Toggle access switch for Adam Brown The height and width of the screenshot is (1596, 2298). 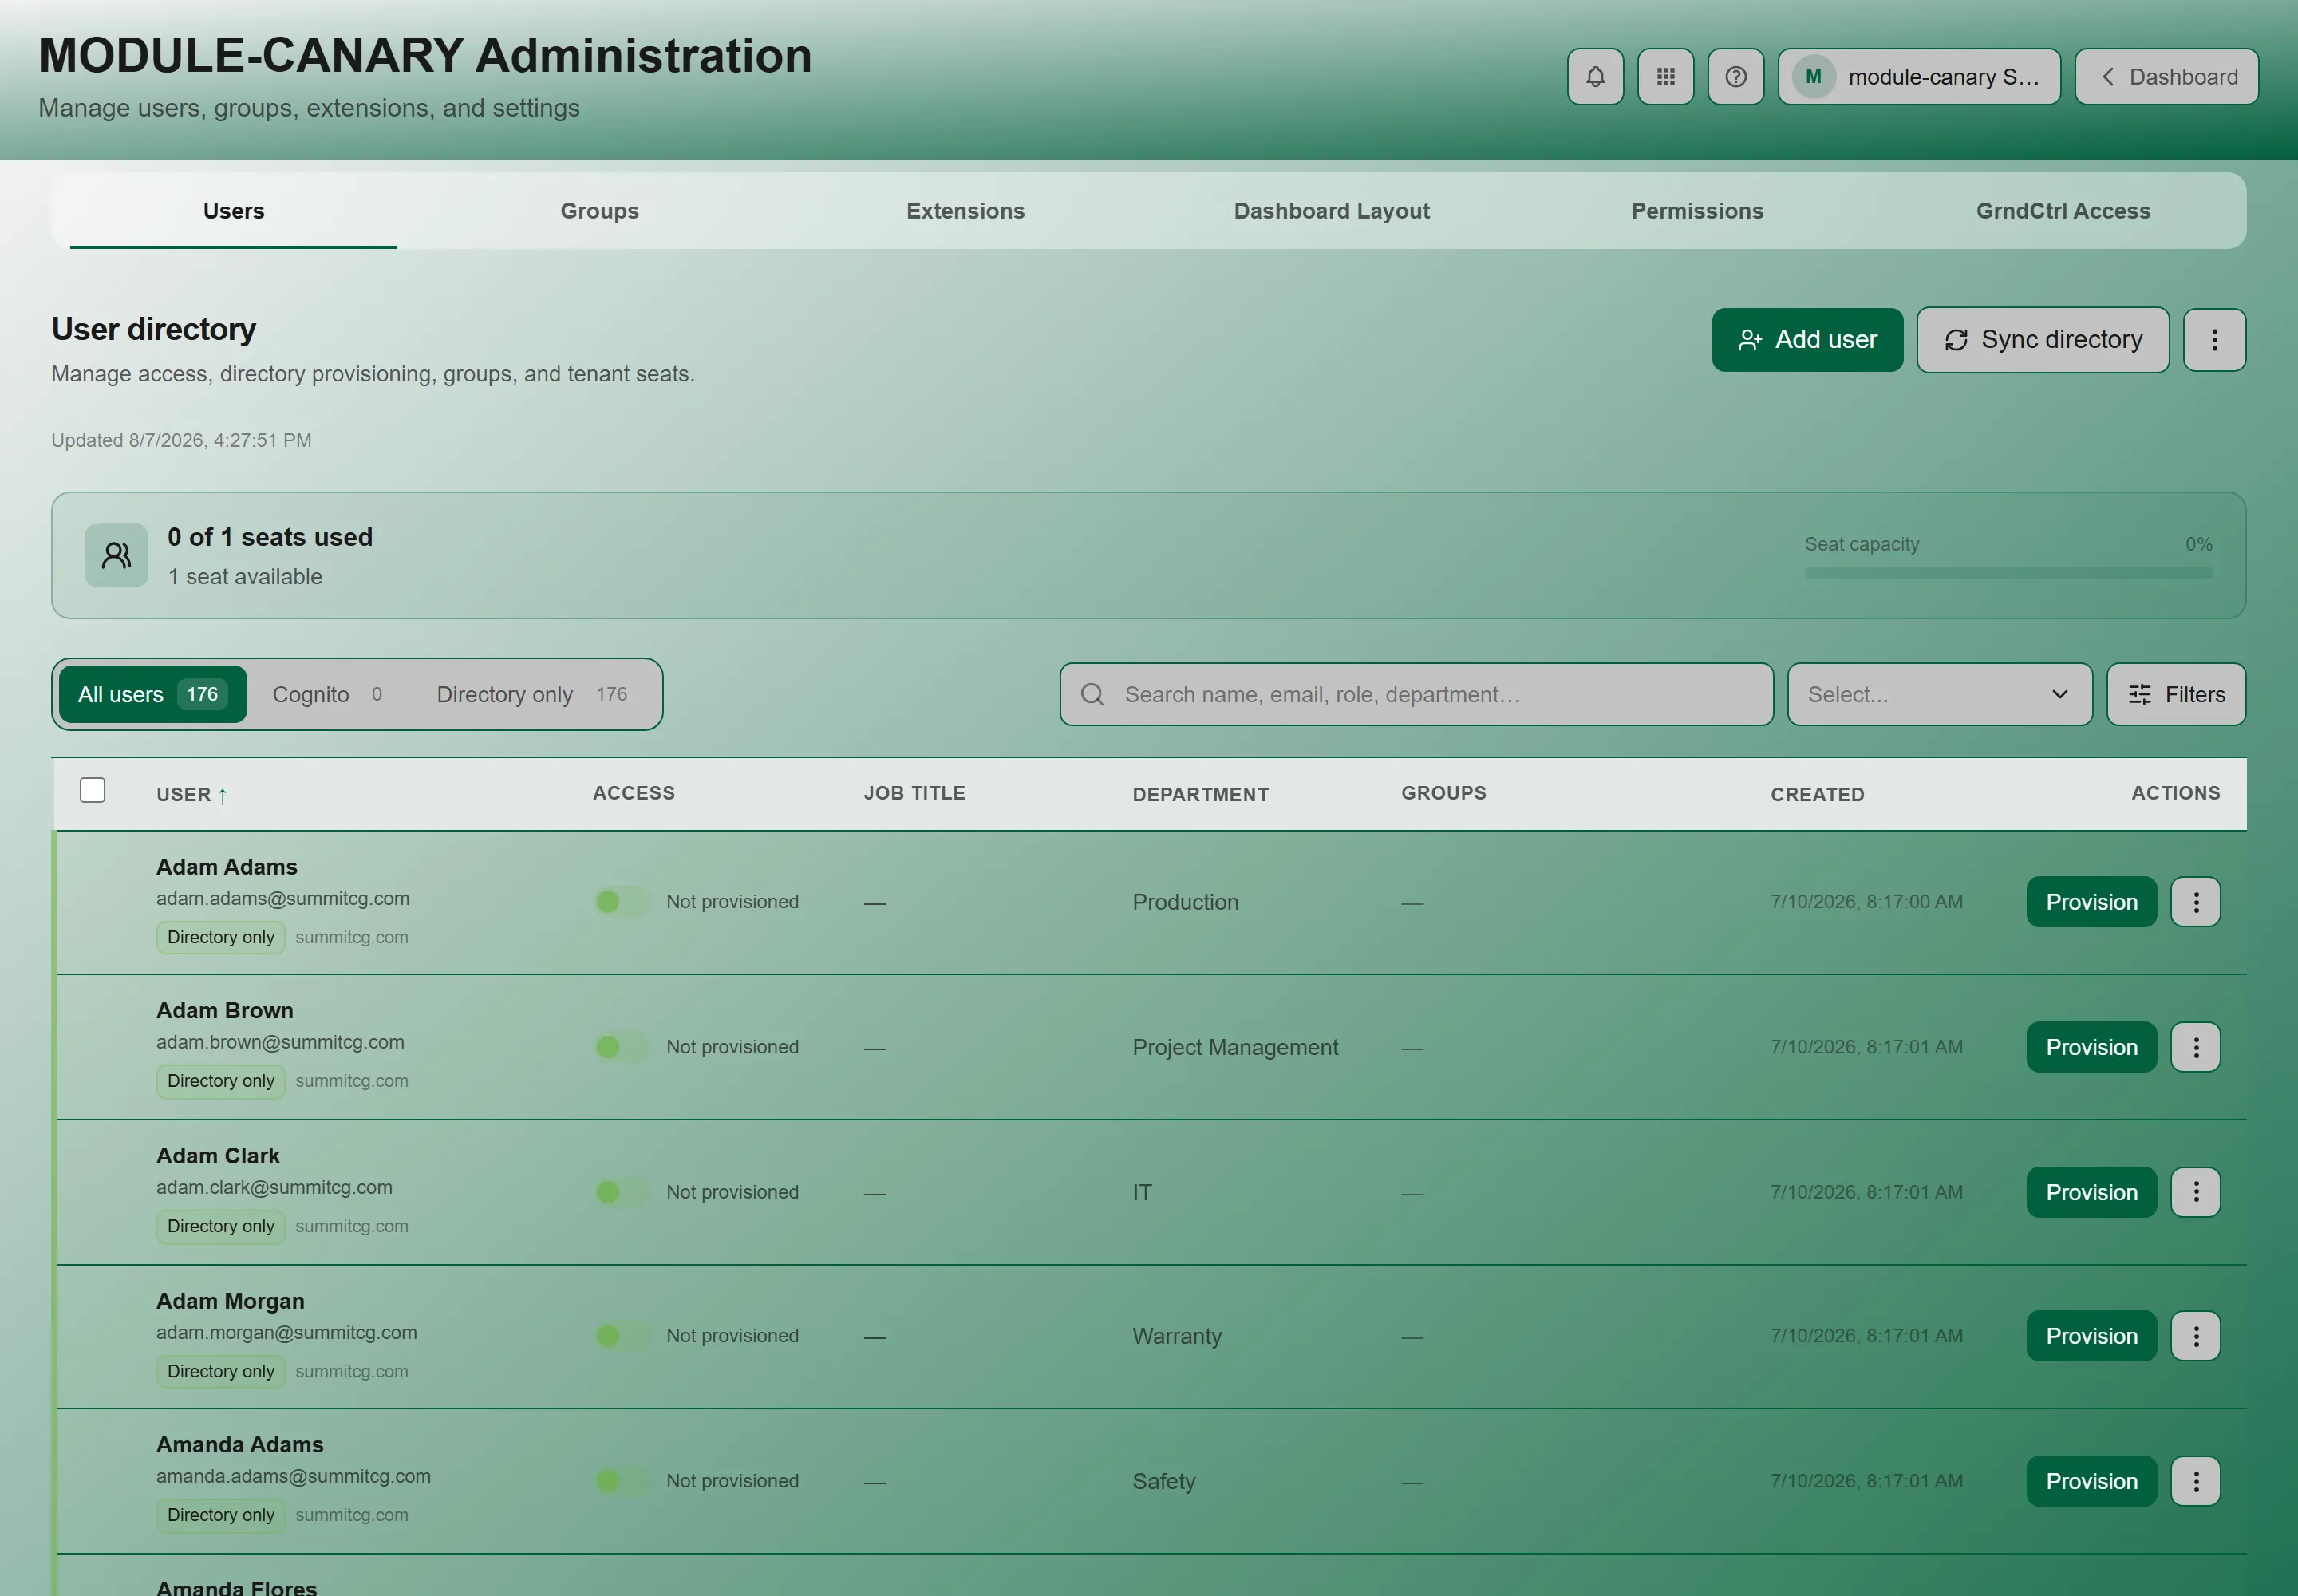(x=622, y=1047)
